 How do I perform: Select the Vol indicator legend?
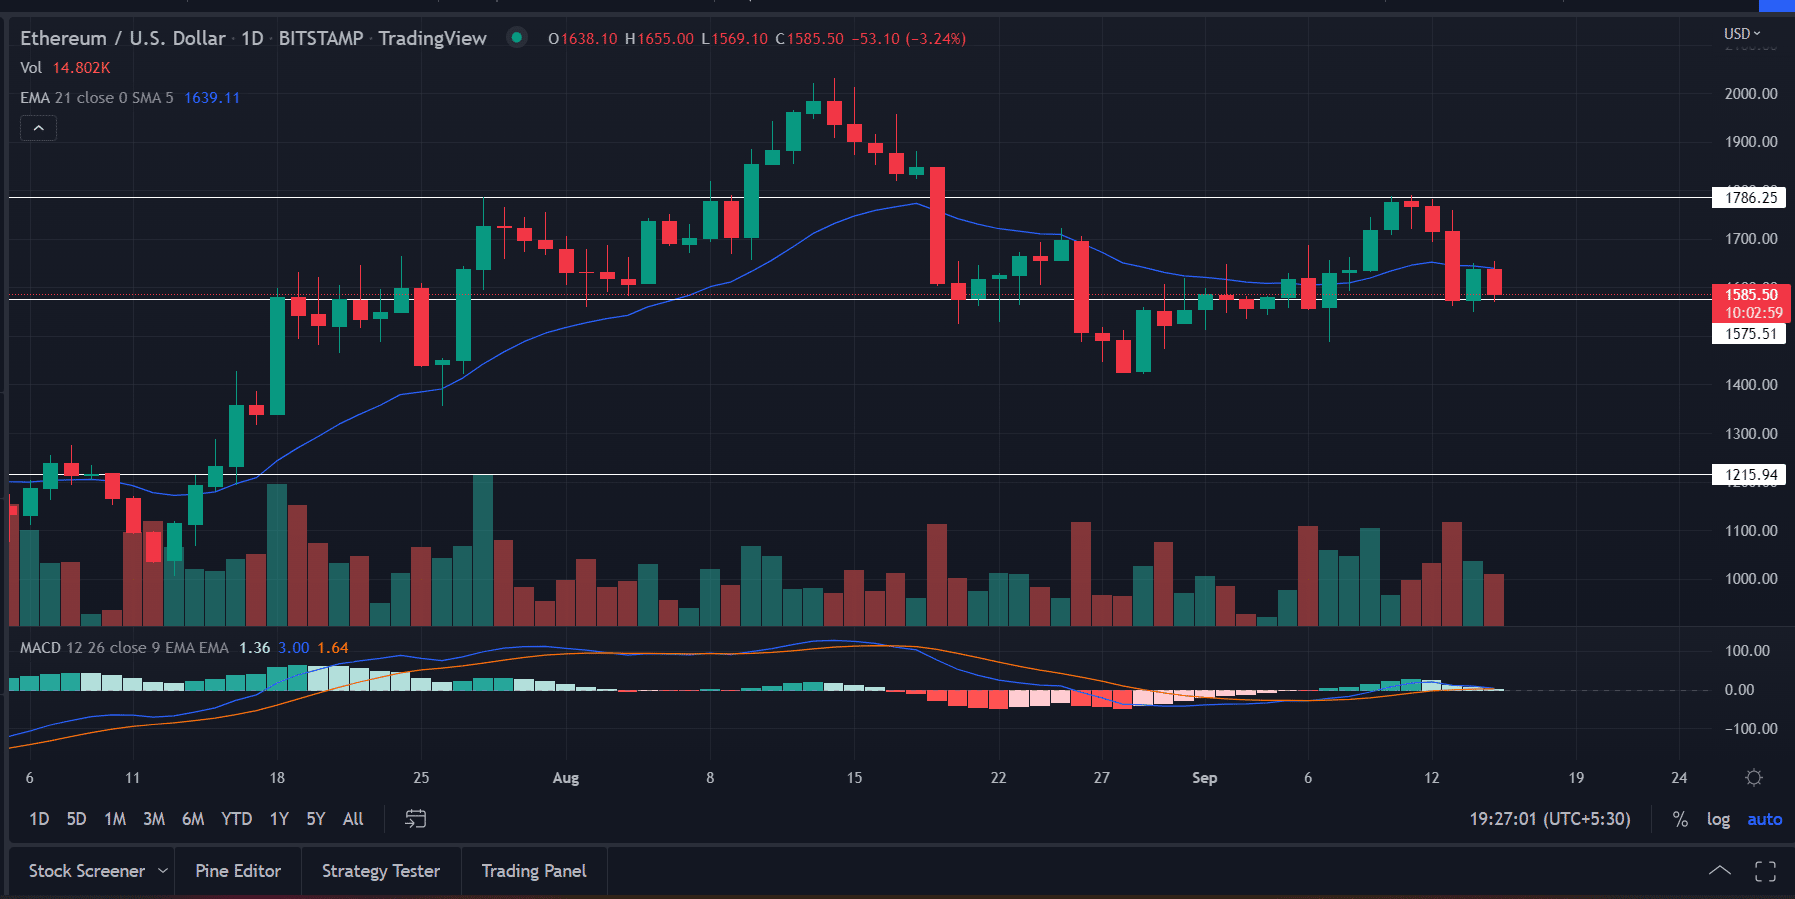tap(31, 68)
